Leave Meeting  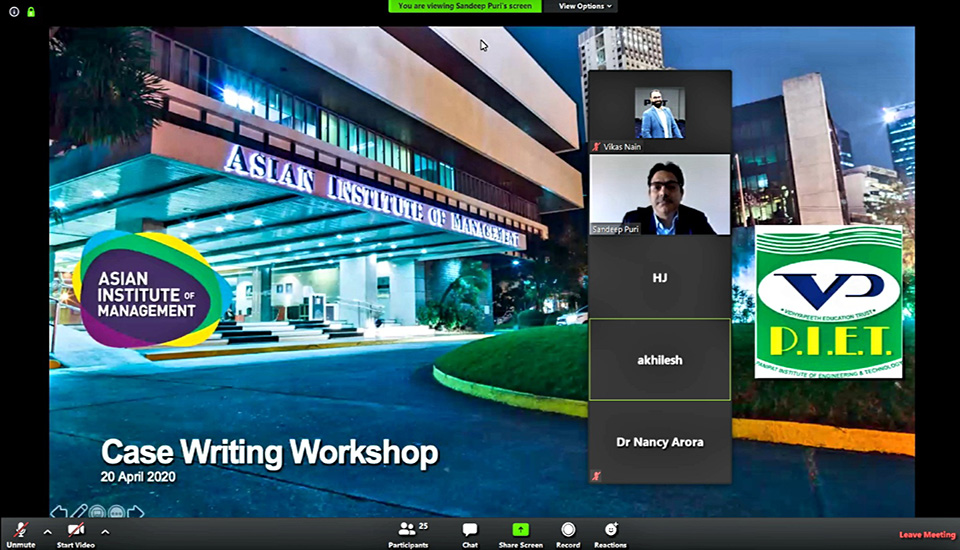(927, 535)
